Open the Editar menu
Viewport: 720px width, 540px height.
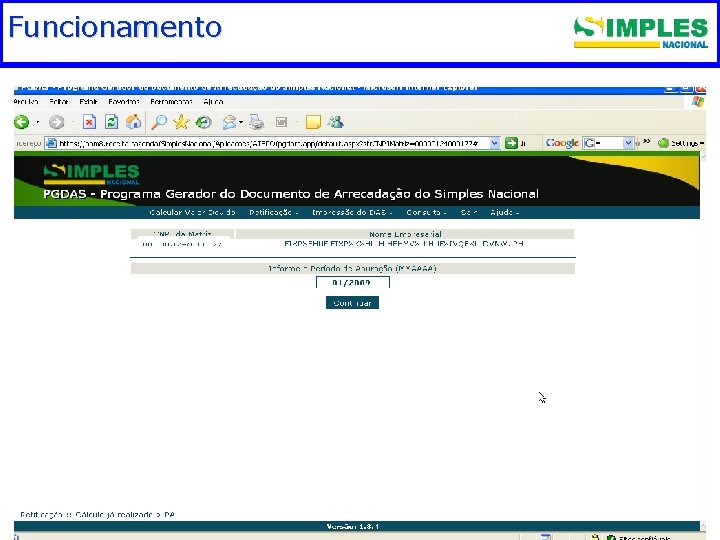pos(59,101)
